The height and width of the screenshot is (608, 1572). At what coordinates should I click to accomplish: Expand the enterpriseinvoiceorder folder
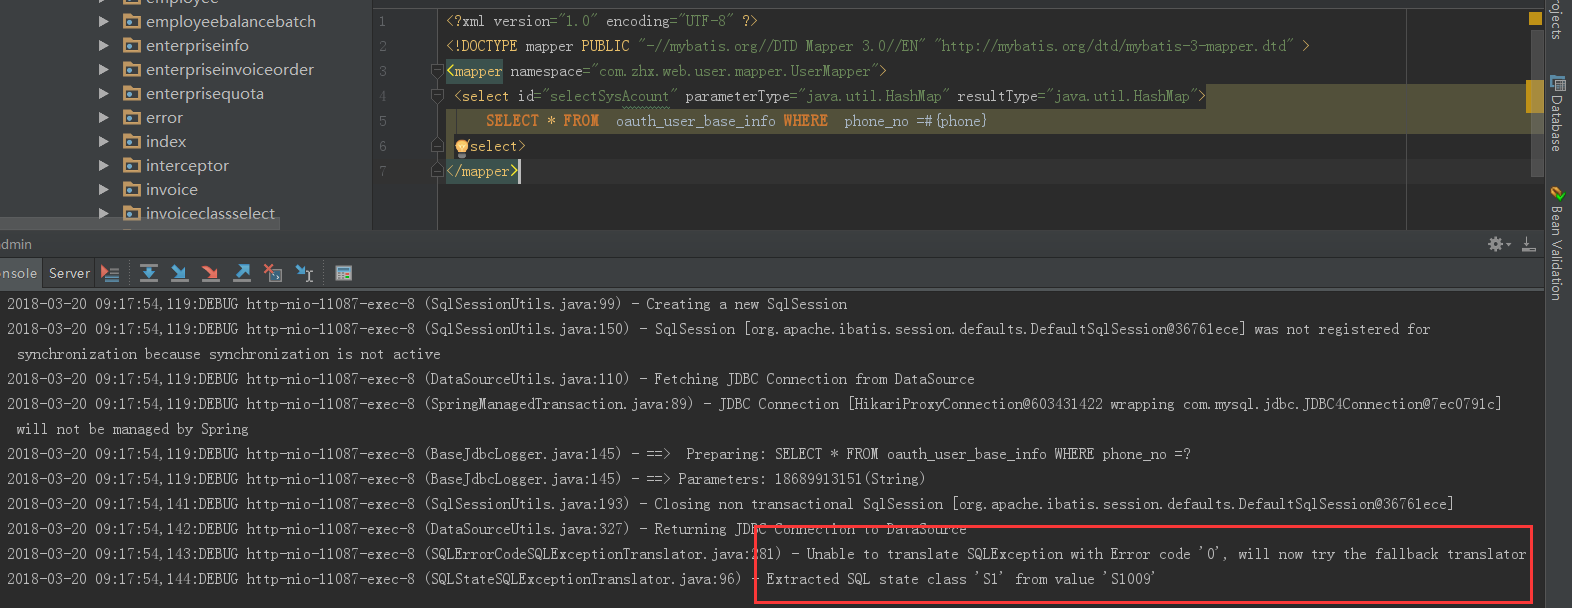(104, 69)
